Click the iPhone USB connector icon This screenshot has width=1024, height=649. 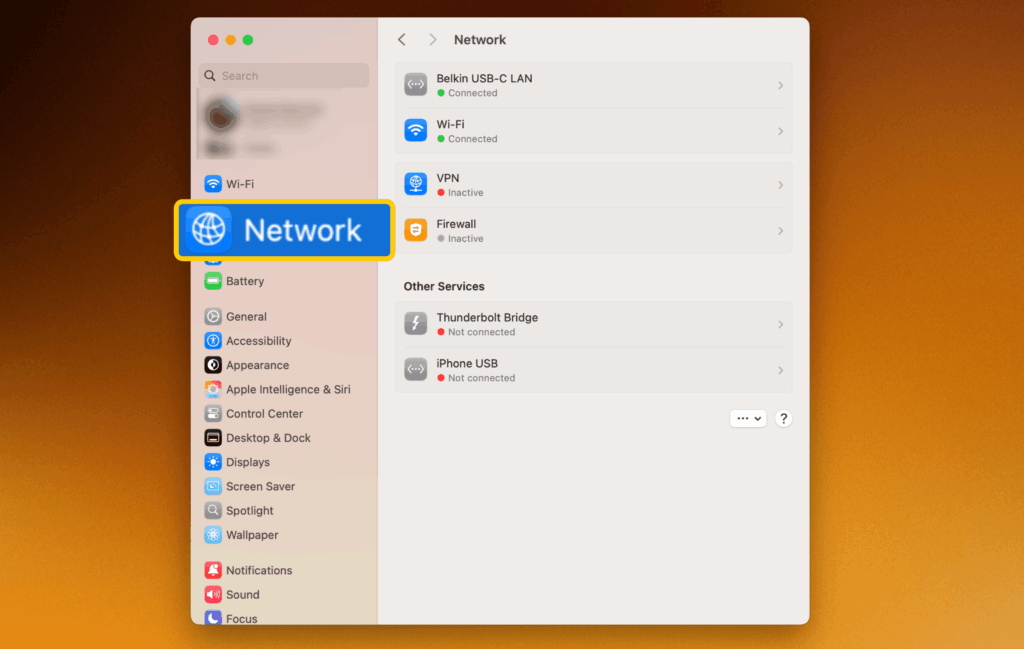point(416,369)
